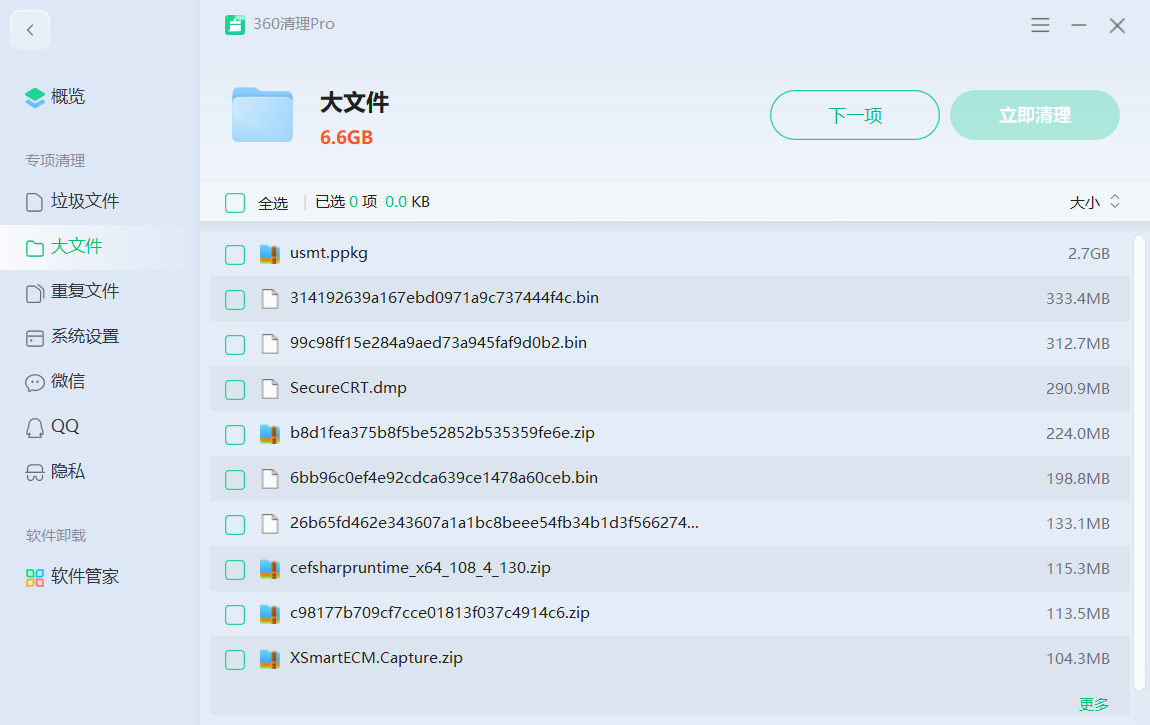This screenshot has height=725, width=1150.
Task: Click the file icon of SecureCRT.dmp
Action: (x=269, y=389)
